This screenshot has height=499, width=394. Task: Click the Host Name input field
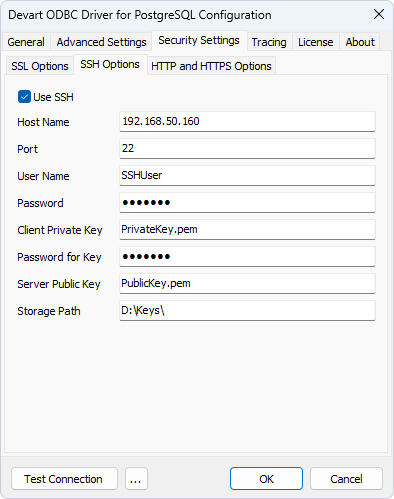(x=247, y=121)
